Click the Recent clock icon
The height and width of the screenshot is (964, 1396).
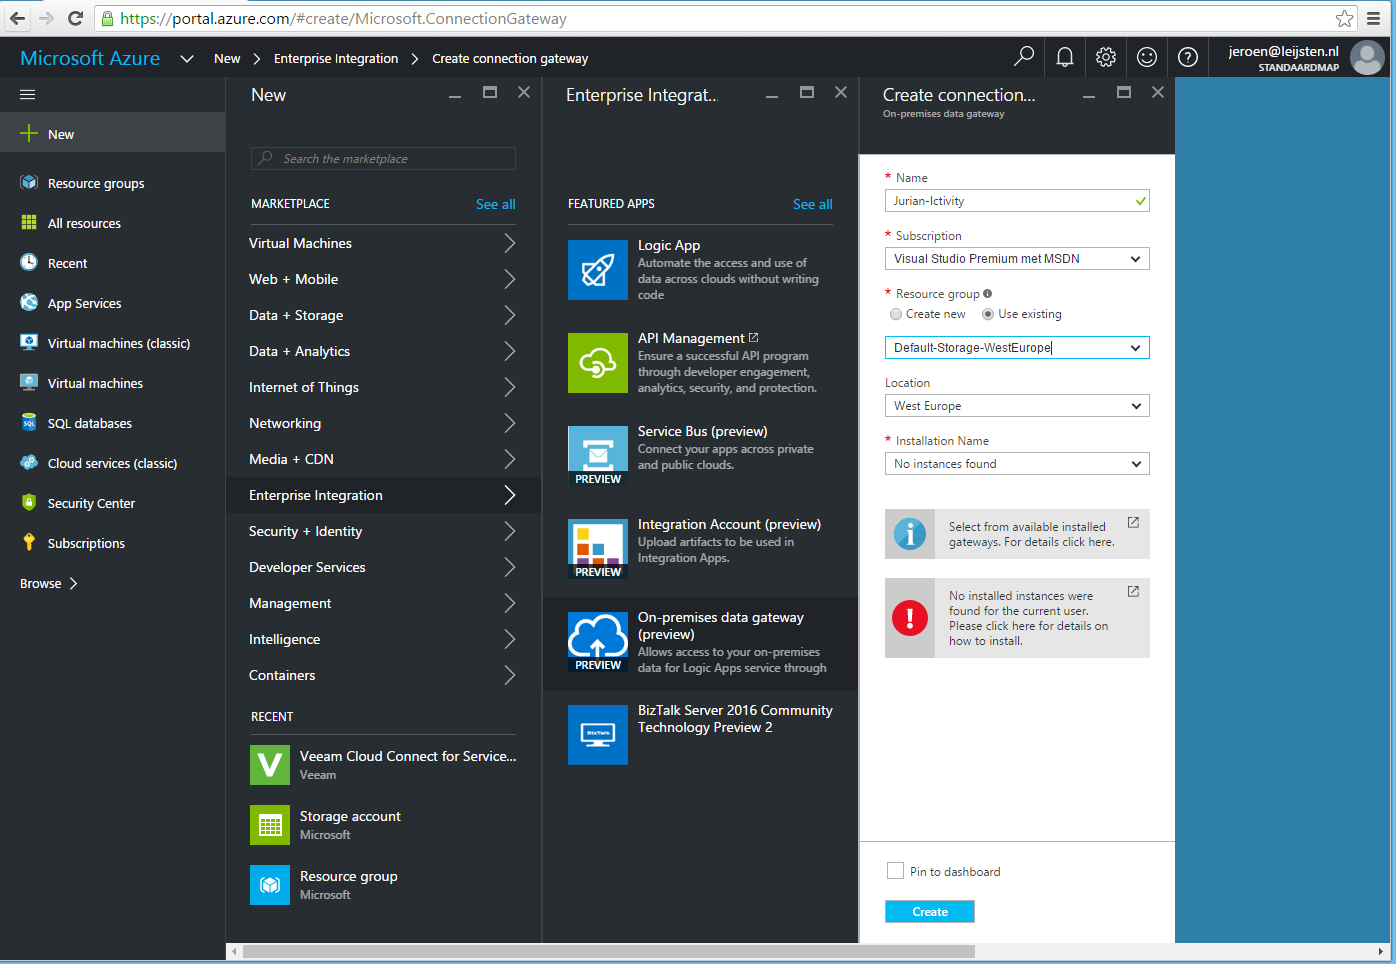[x=29, y=263]
